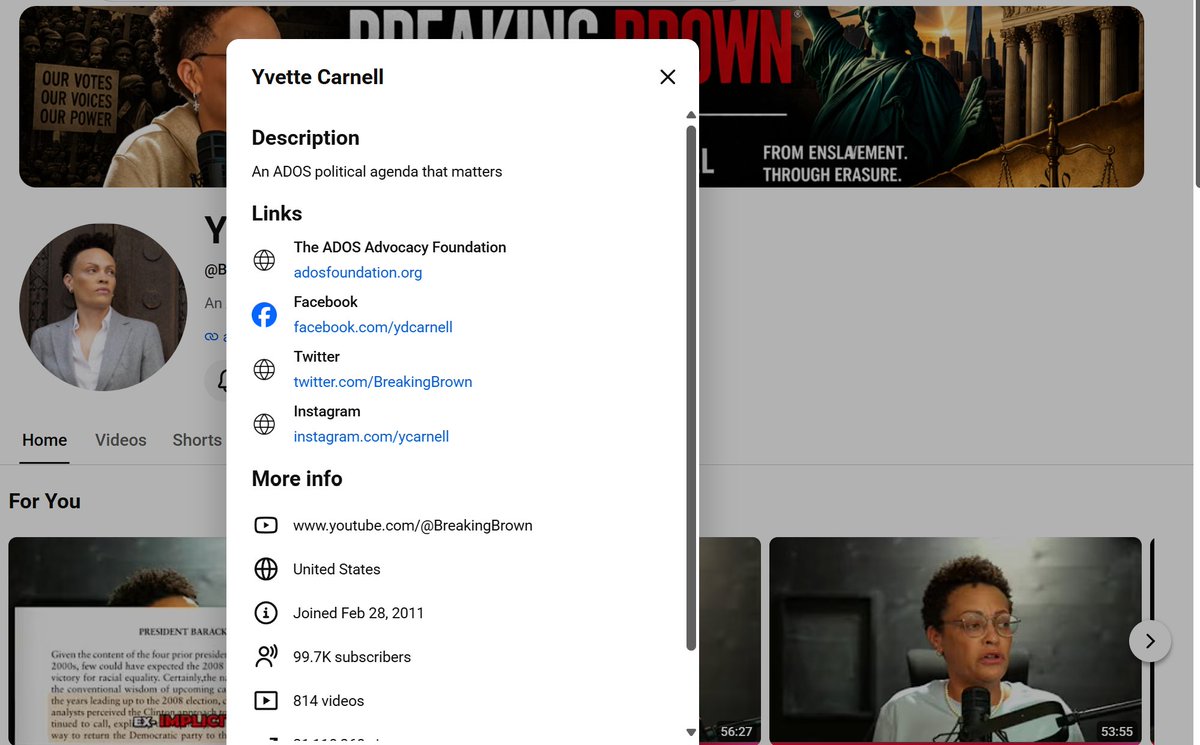1200x745 pixels.
Task: Click the Yvette Carnell dialog title
Action: (x=318, y=77)
